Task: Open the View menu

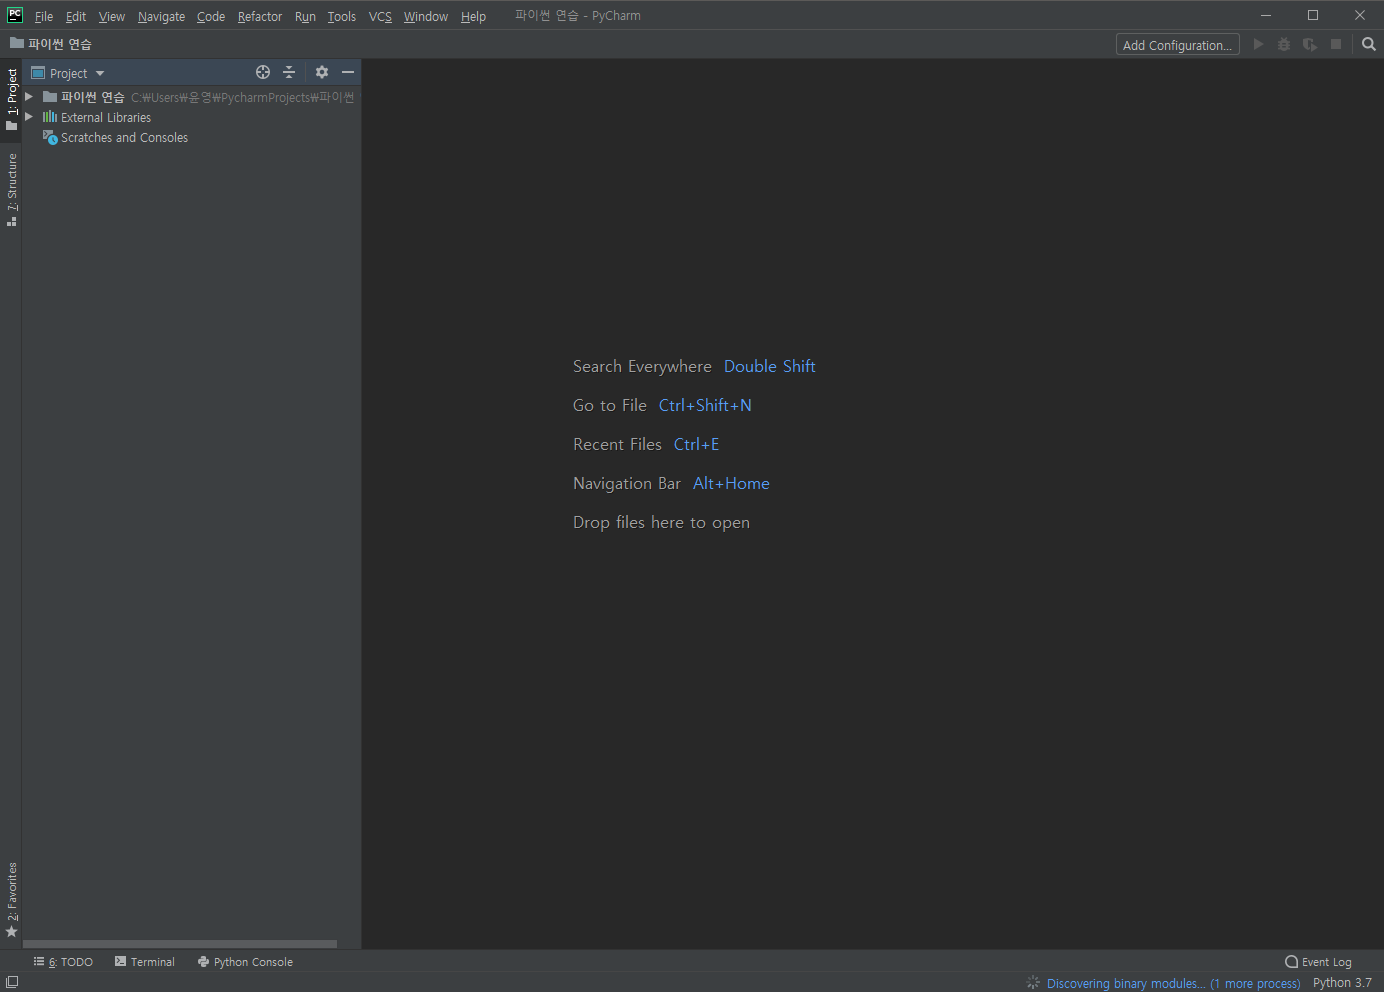Action: [112, 16]
